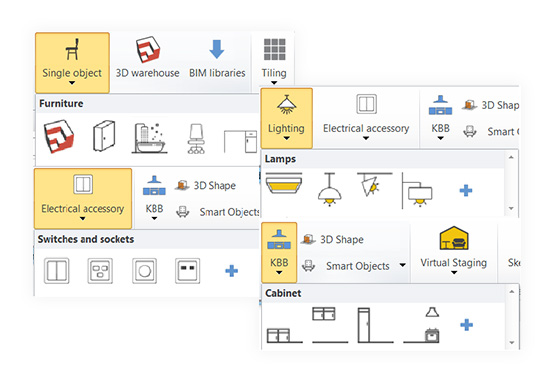Expand Virtual Staging dropdown arrow

point(454,273)
